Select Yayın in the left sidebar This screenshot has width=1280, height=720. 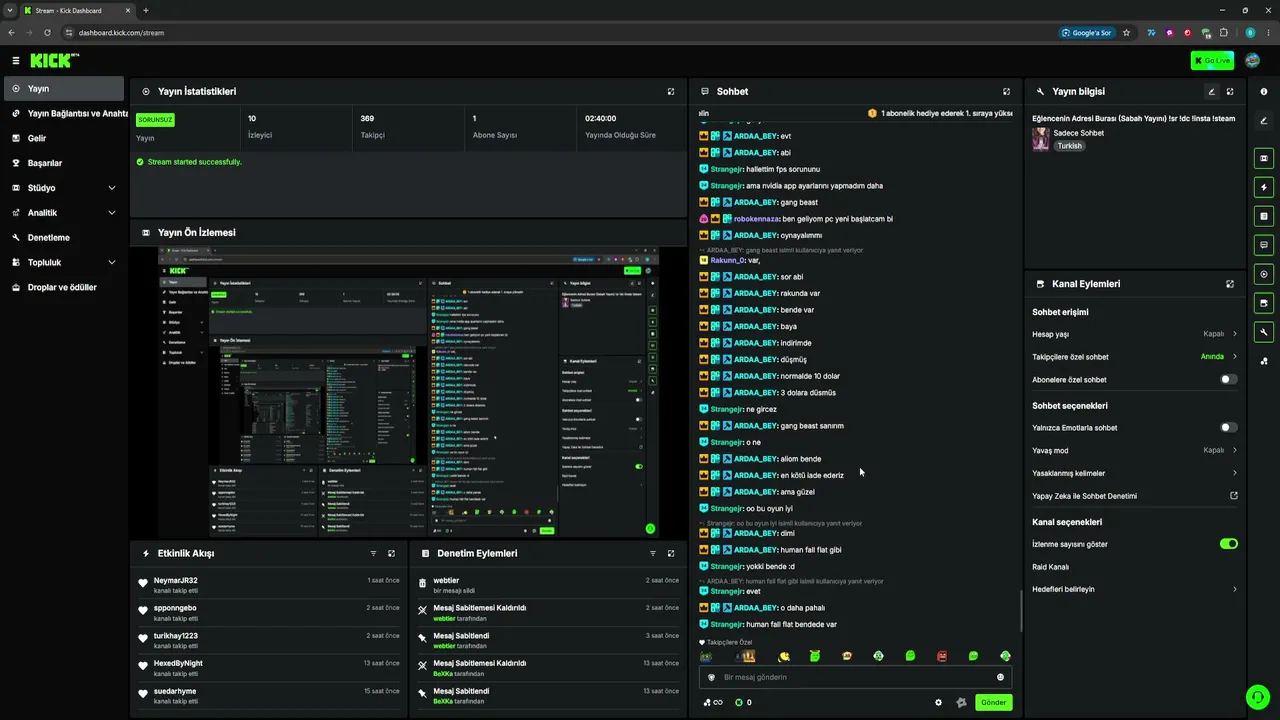point(65,89)
